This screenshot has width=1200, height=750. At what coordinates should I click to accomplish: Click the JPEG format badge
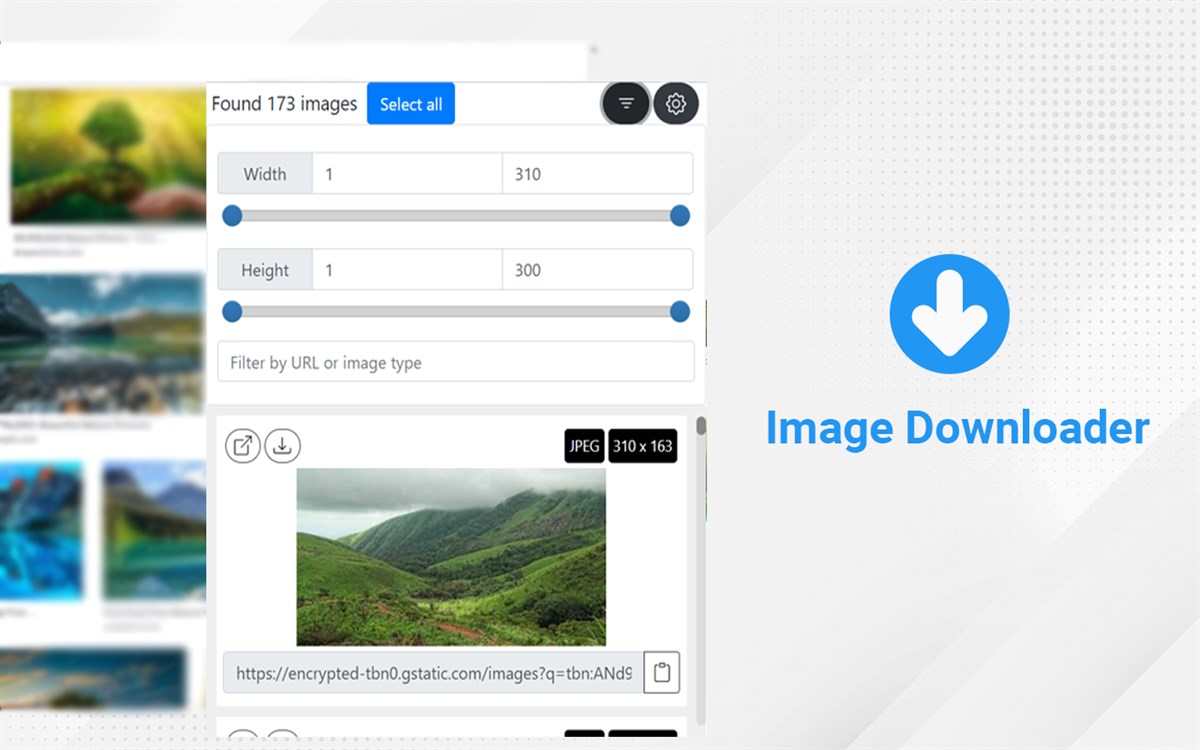point(583,447)
